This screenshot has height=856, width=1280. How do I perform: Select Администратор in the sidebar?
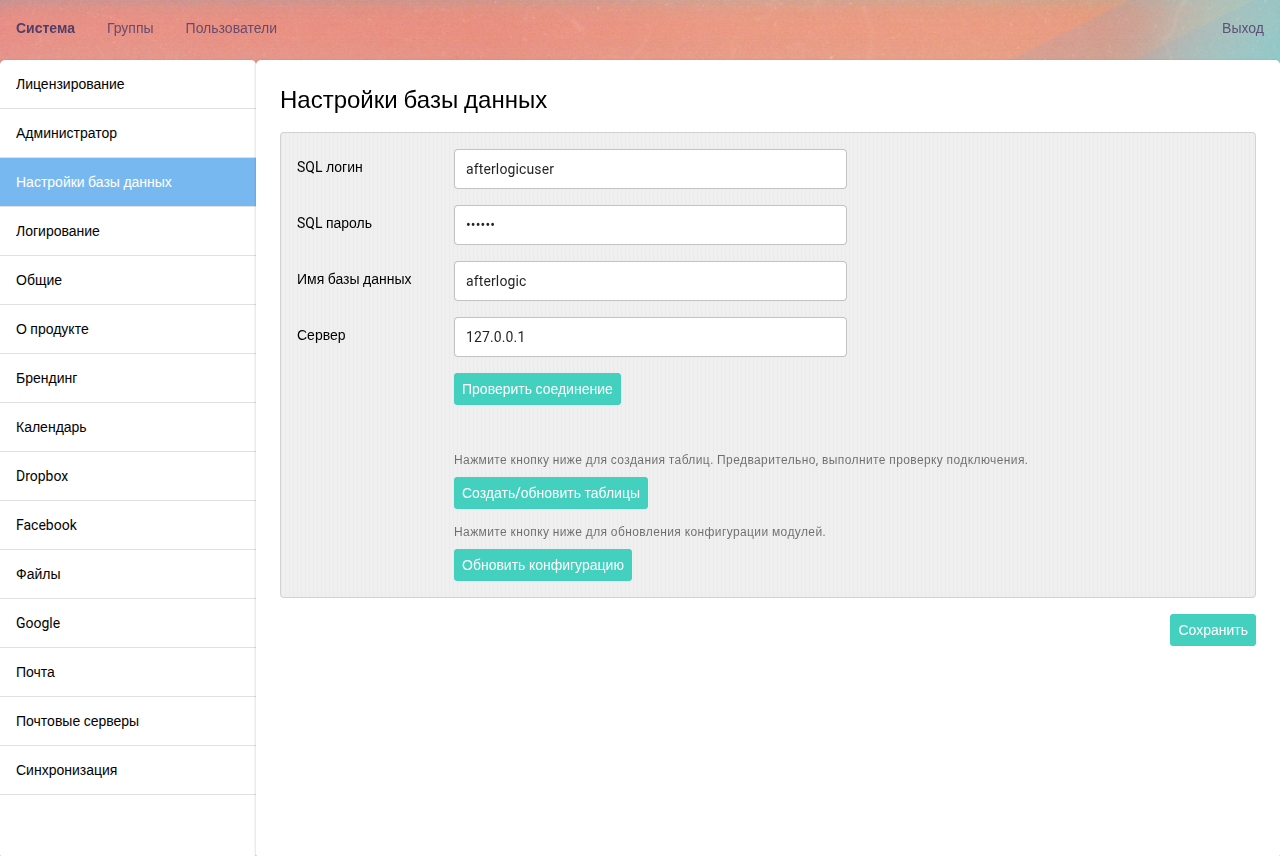tap(66, 133)
